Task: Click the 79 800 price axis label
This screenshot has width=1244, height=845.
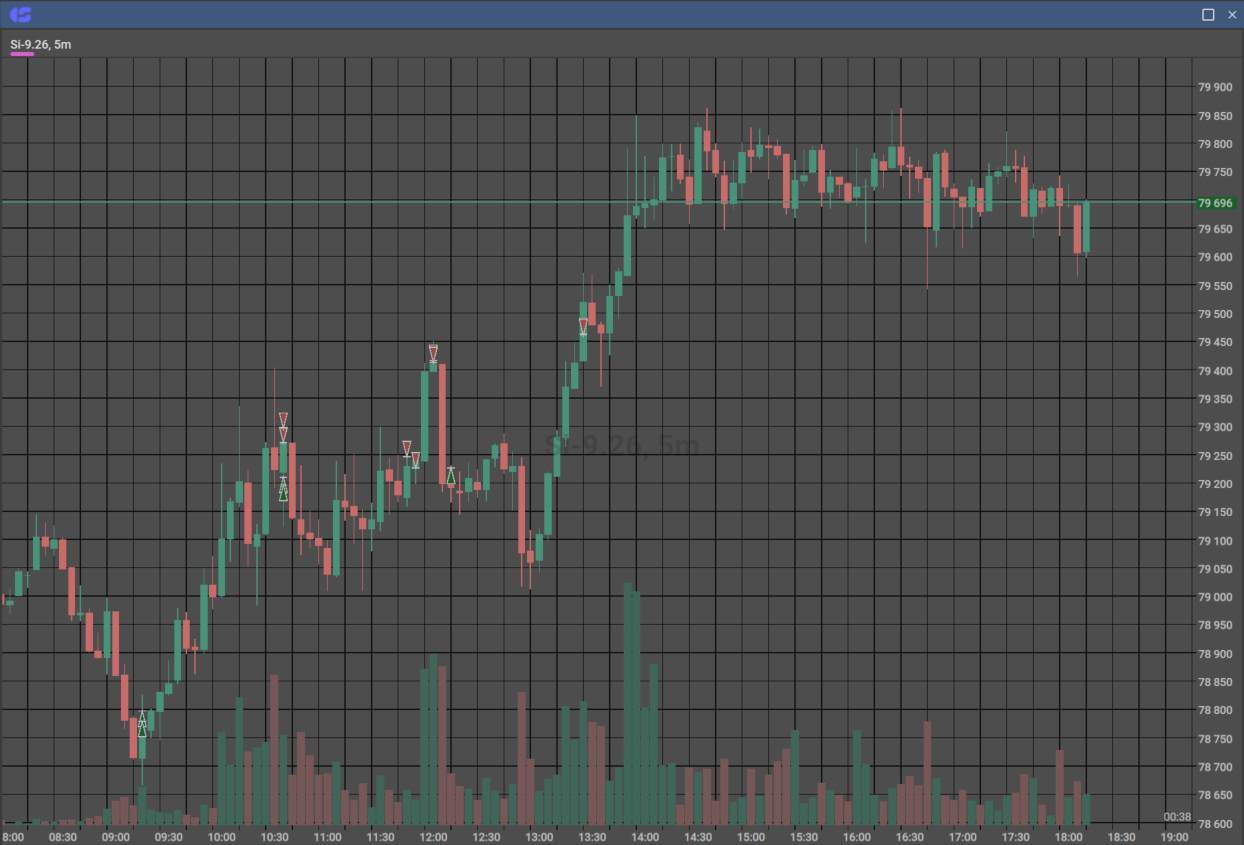Action: coord(1215,144)
